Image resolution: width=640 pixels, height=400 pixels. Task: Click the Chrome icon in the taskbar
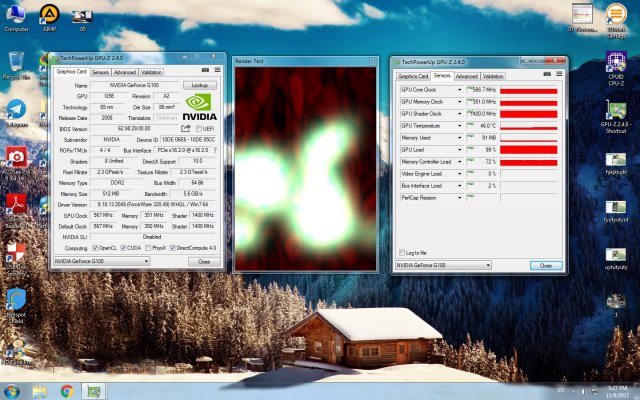point(66,390)
